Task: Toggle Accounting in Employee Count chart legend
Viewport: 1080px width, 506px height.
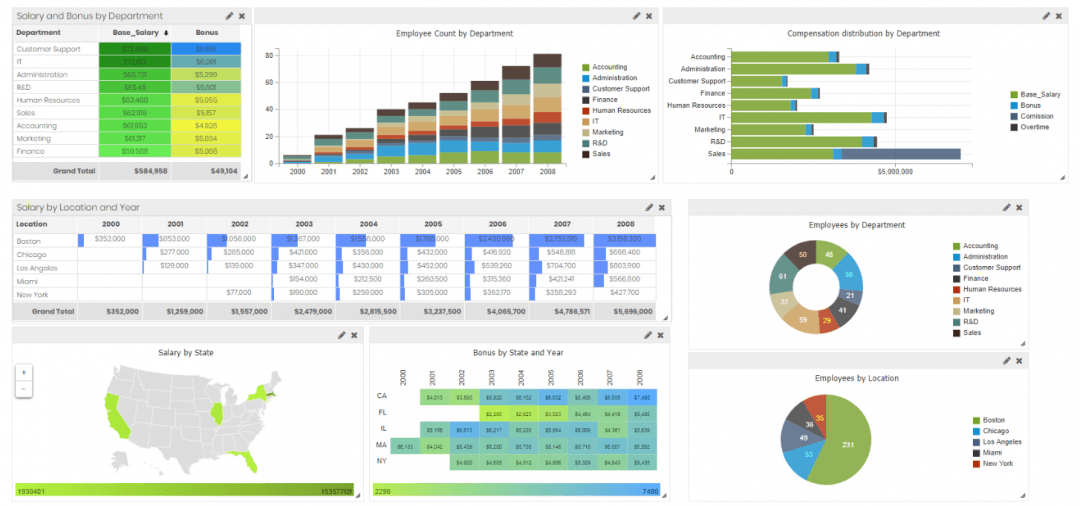Action: click(605, 67)
